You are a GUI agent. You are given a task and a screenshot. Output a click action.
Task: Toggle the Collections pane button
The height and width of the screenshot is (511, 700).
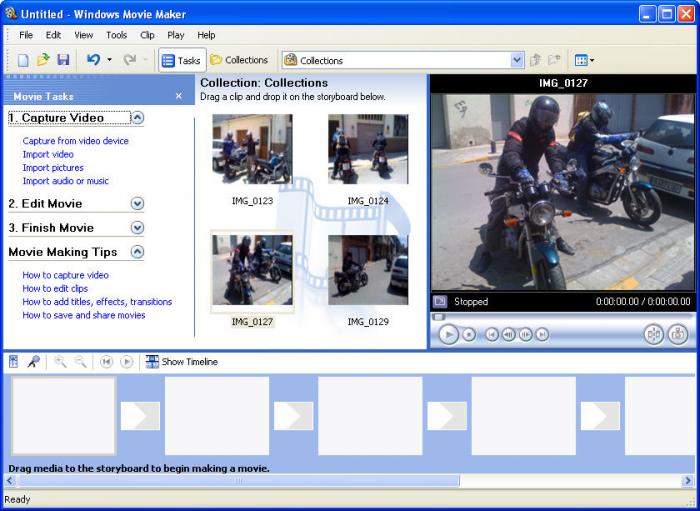[x=239, y=60]
